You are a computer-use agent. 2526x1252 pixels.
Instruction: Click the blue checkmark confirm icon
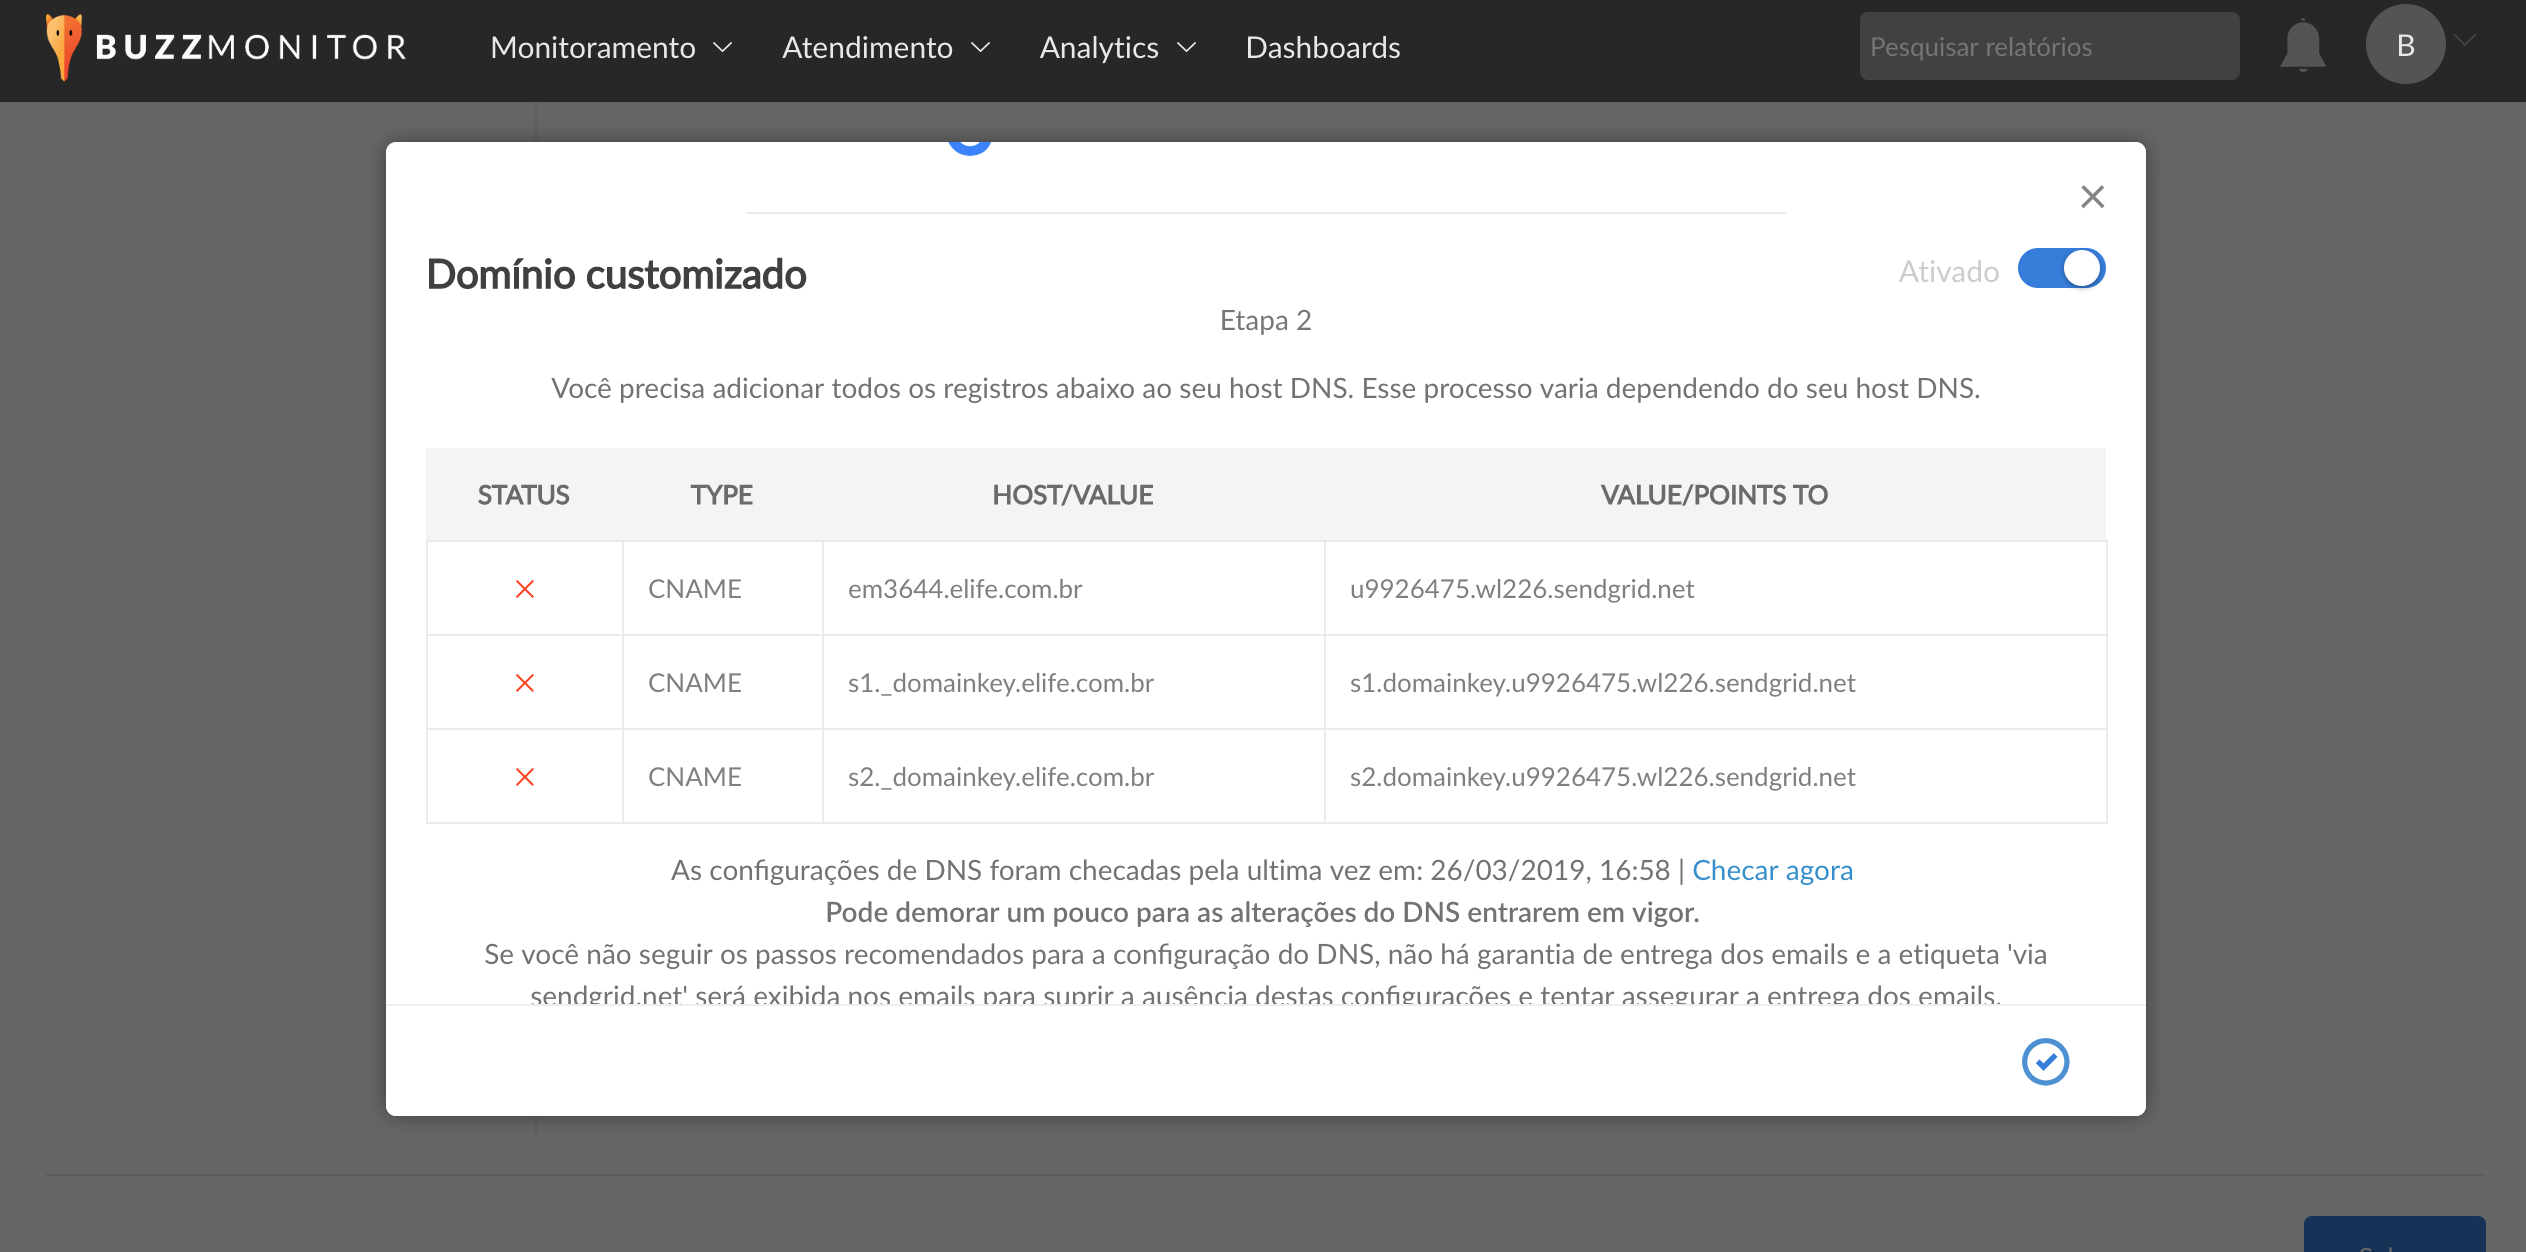pos(2045,1061)
